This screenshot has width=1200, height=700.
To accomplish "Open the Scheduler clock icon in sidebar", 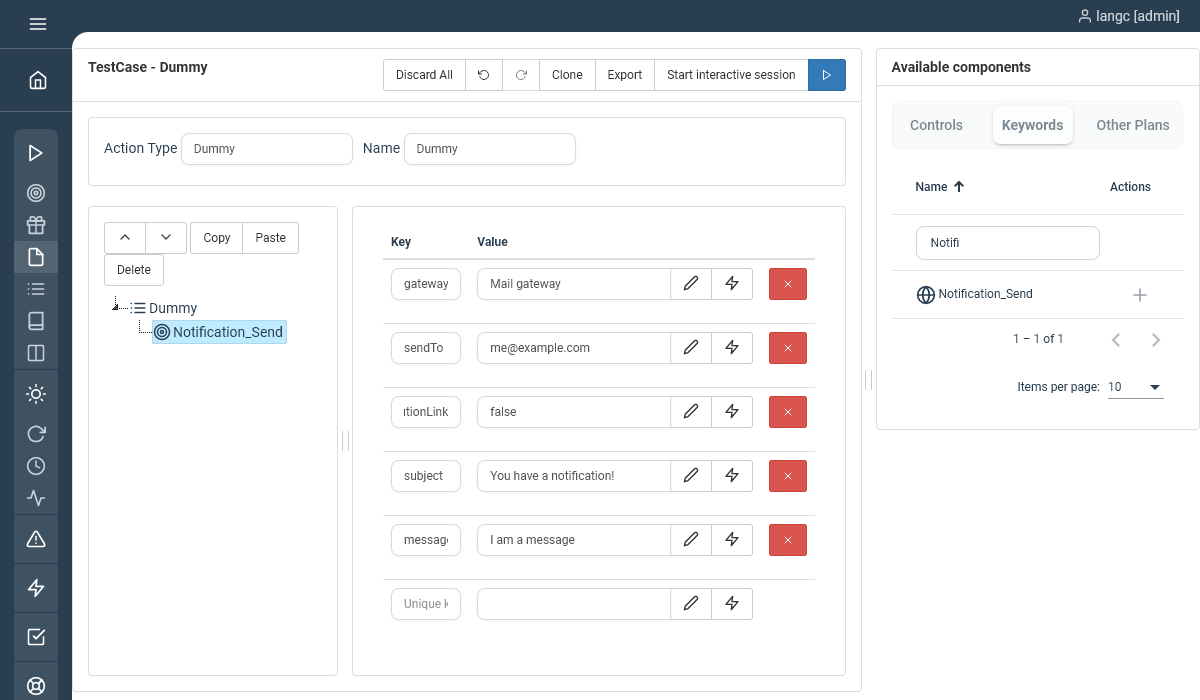I will 36,465.
